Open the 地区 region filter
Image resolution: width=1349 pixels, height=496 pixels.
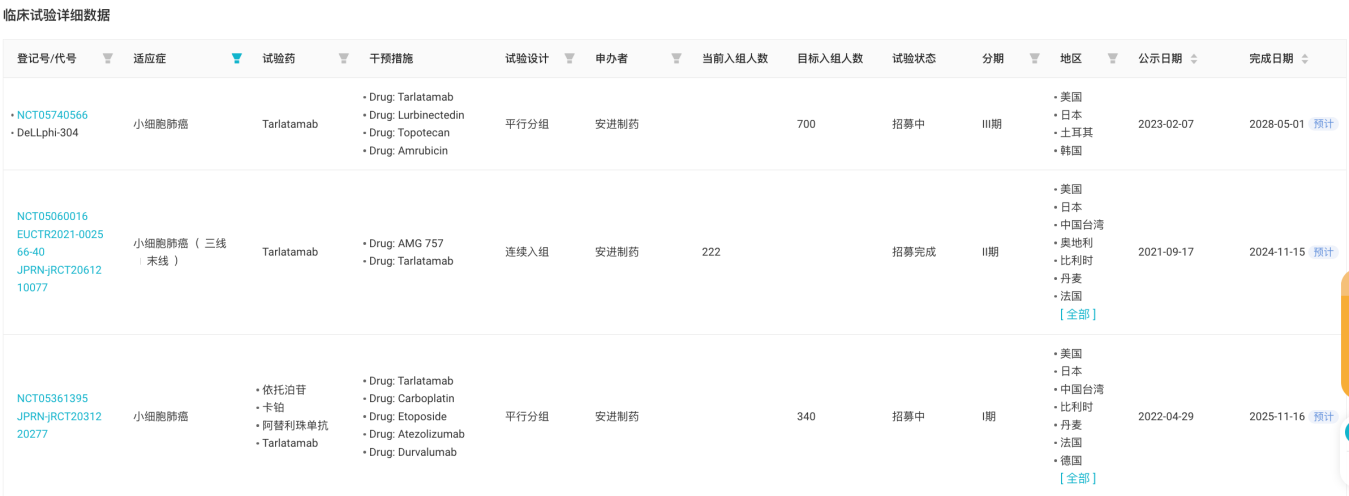click(x=1113, y=59)
